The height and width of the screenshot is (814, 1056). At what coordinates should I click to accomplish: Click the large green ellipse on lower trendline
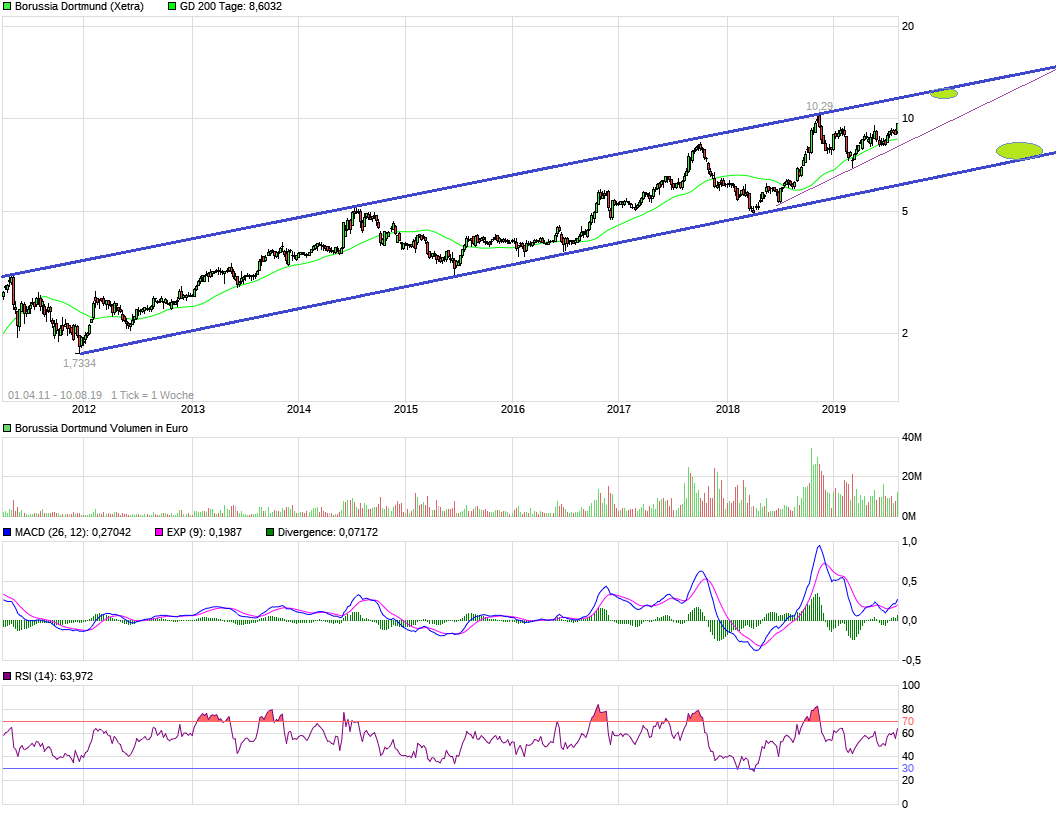1020,151
